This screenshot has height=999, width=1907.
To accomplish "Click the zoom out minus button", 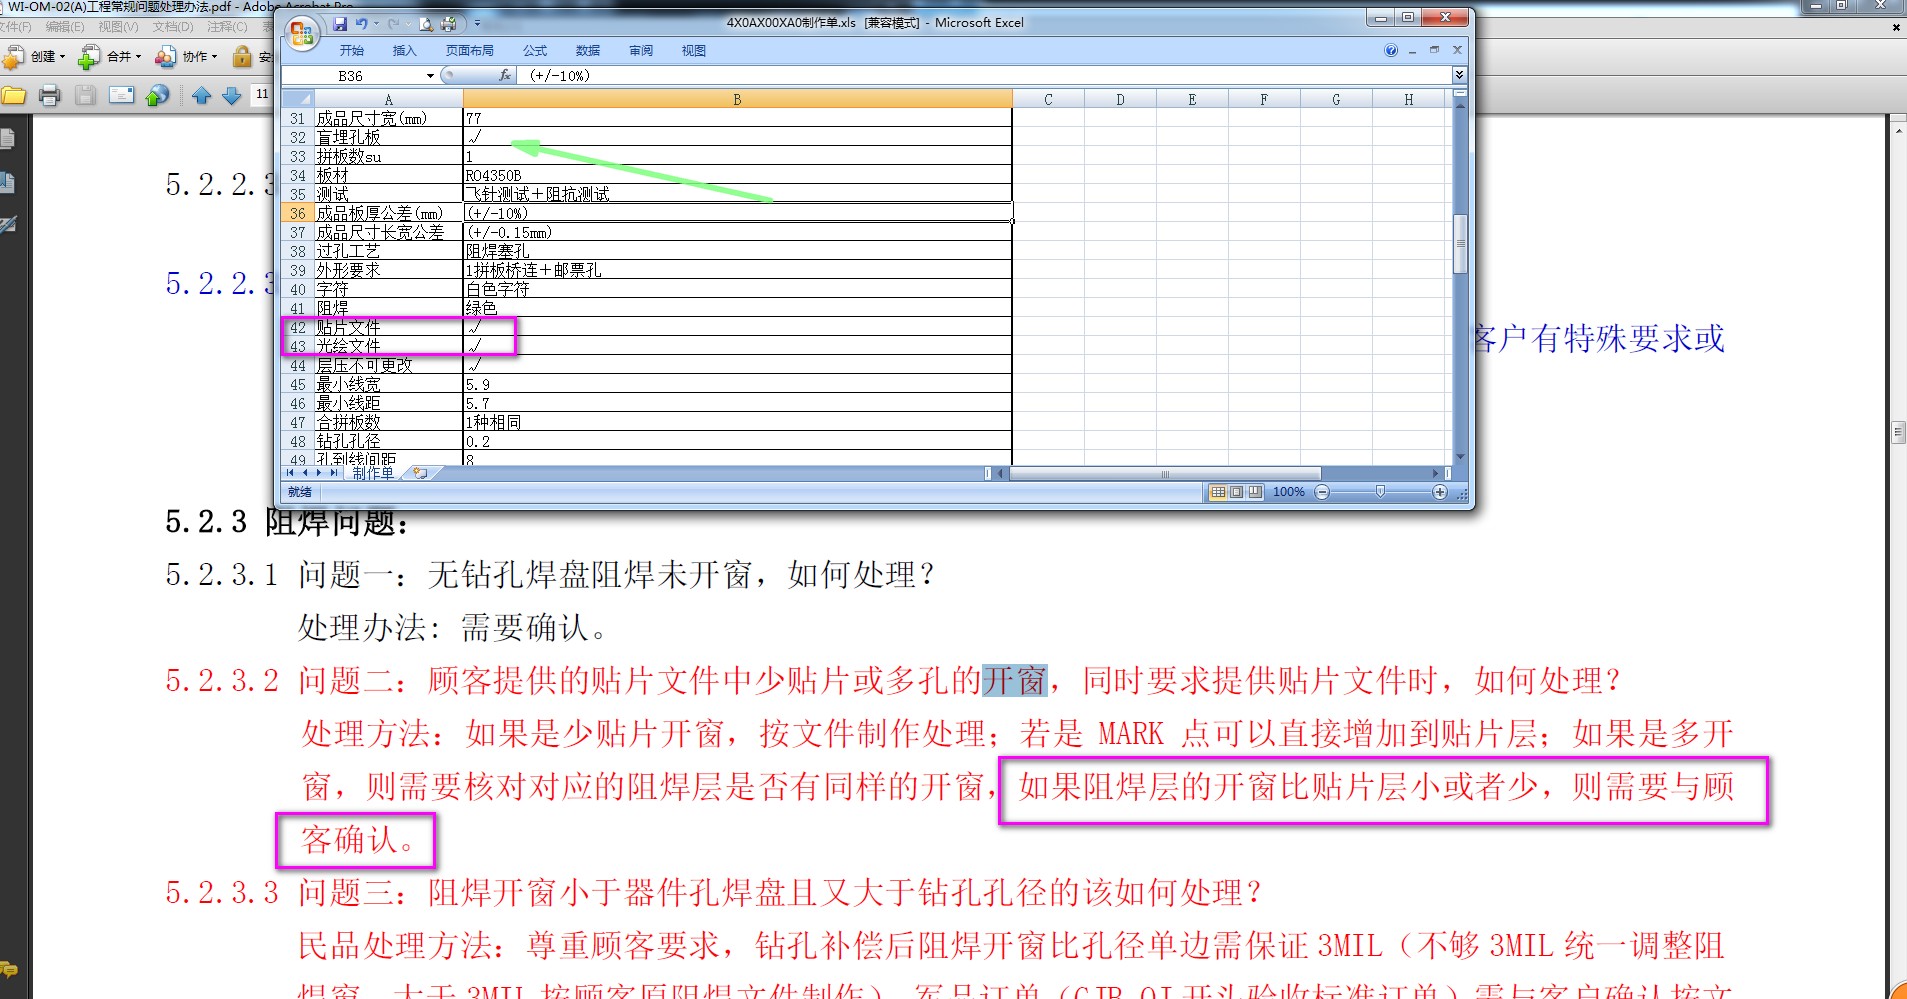I will pyautogui.click(x=1322, y=492).
